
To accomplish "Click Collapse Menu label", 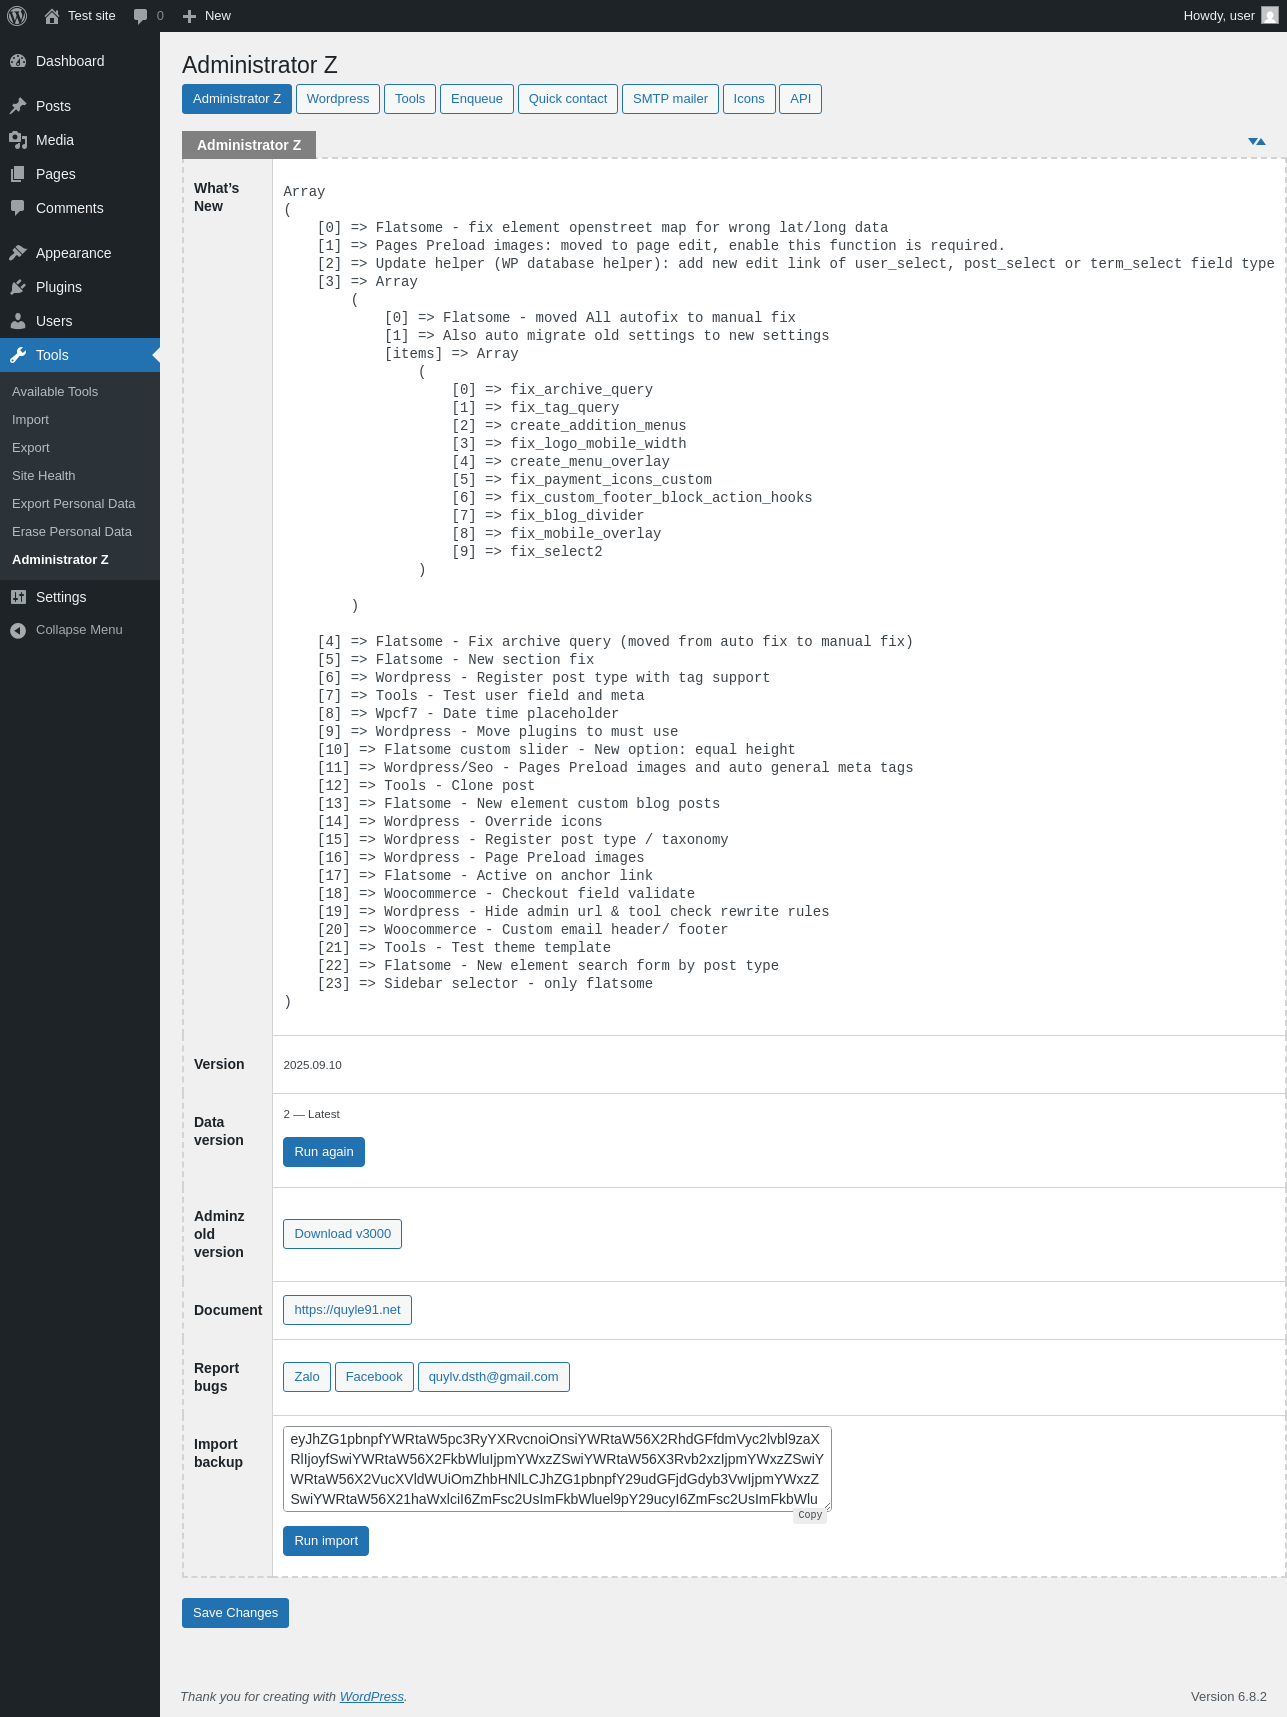I will coord(79,630).
